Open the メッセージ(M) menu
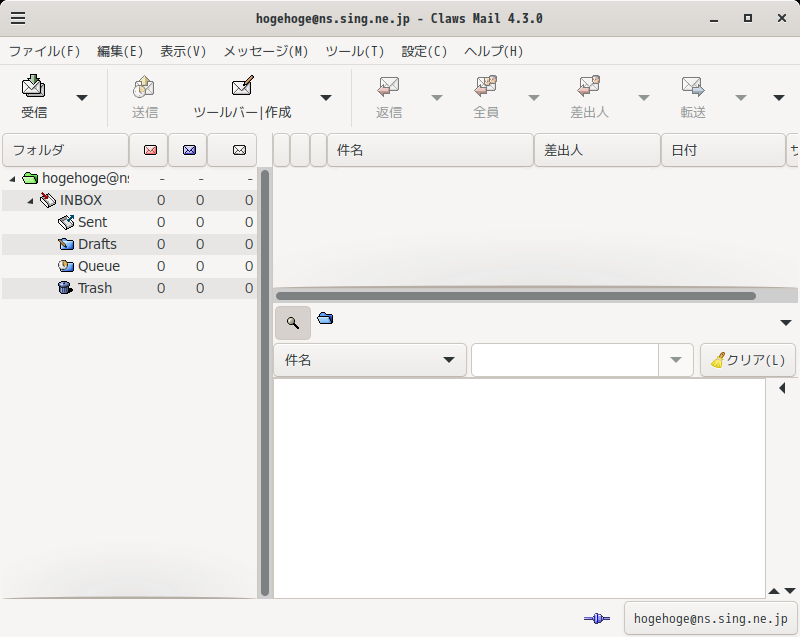The width and height of the screenshot is (800, 637). click(x=266, y=51)
